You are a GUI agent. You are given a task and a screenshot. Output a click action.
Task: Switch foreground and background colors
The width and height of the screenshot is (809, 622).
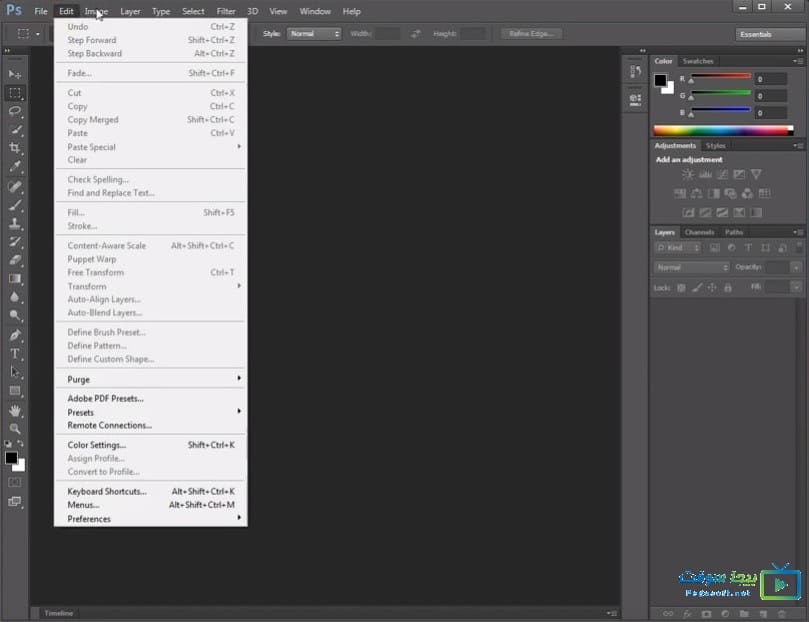click(x=20, y=444)
